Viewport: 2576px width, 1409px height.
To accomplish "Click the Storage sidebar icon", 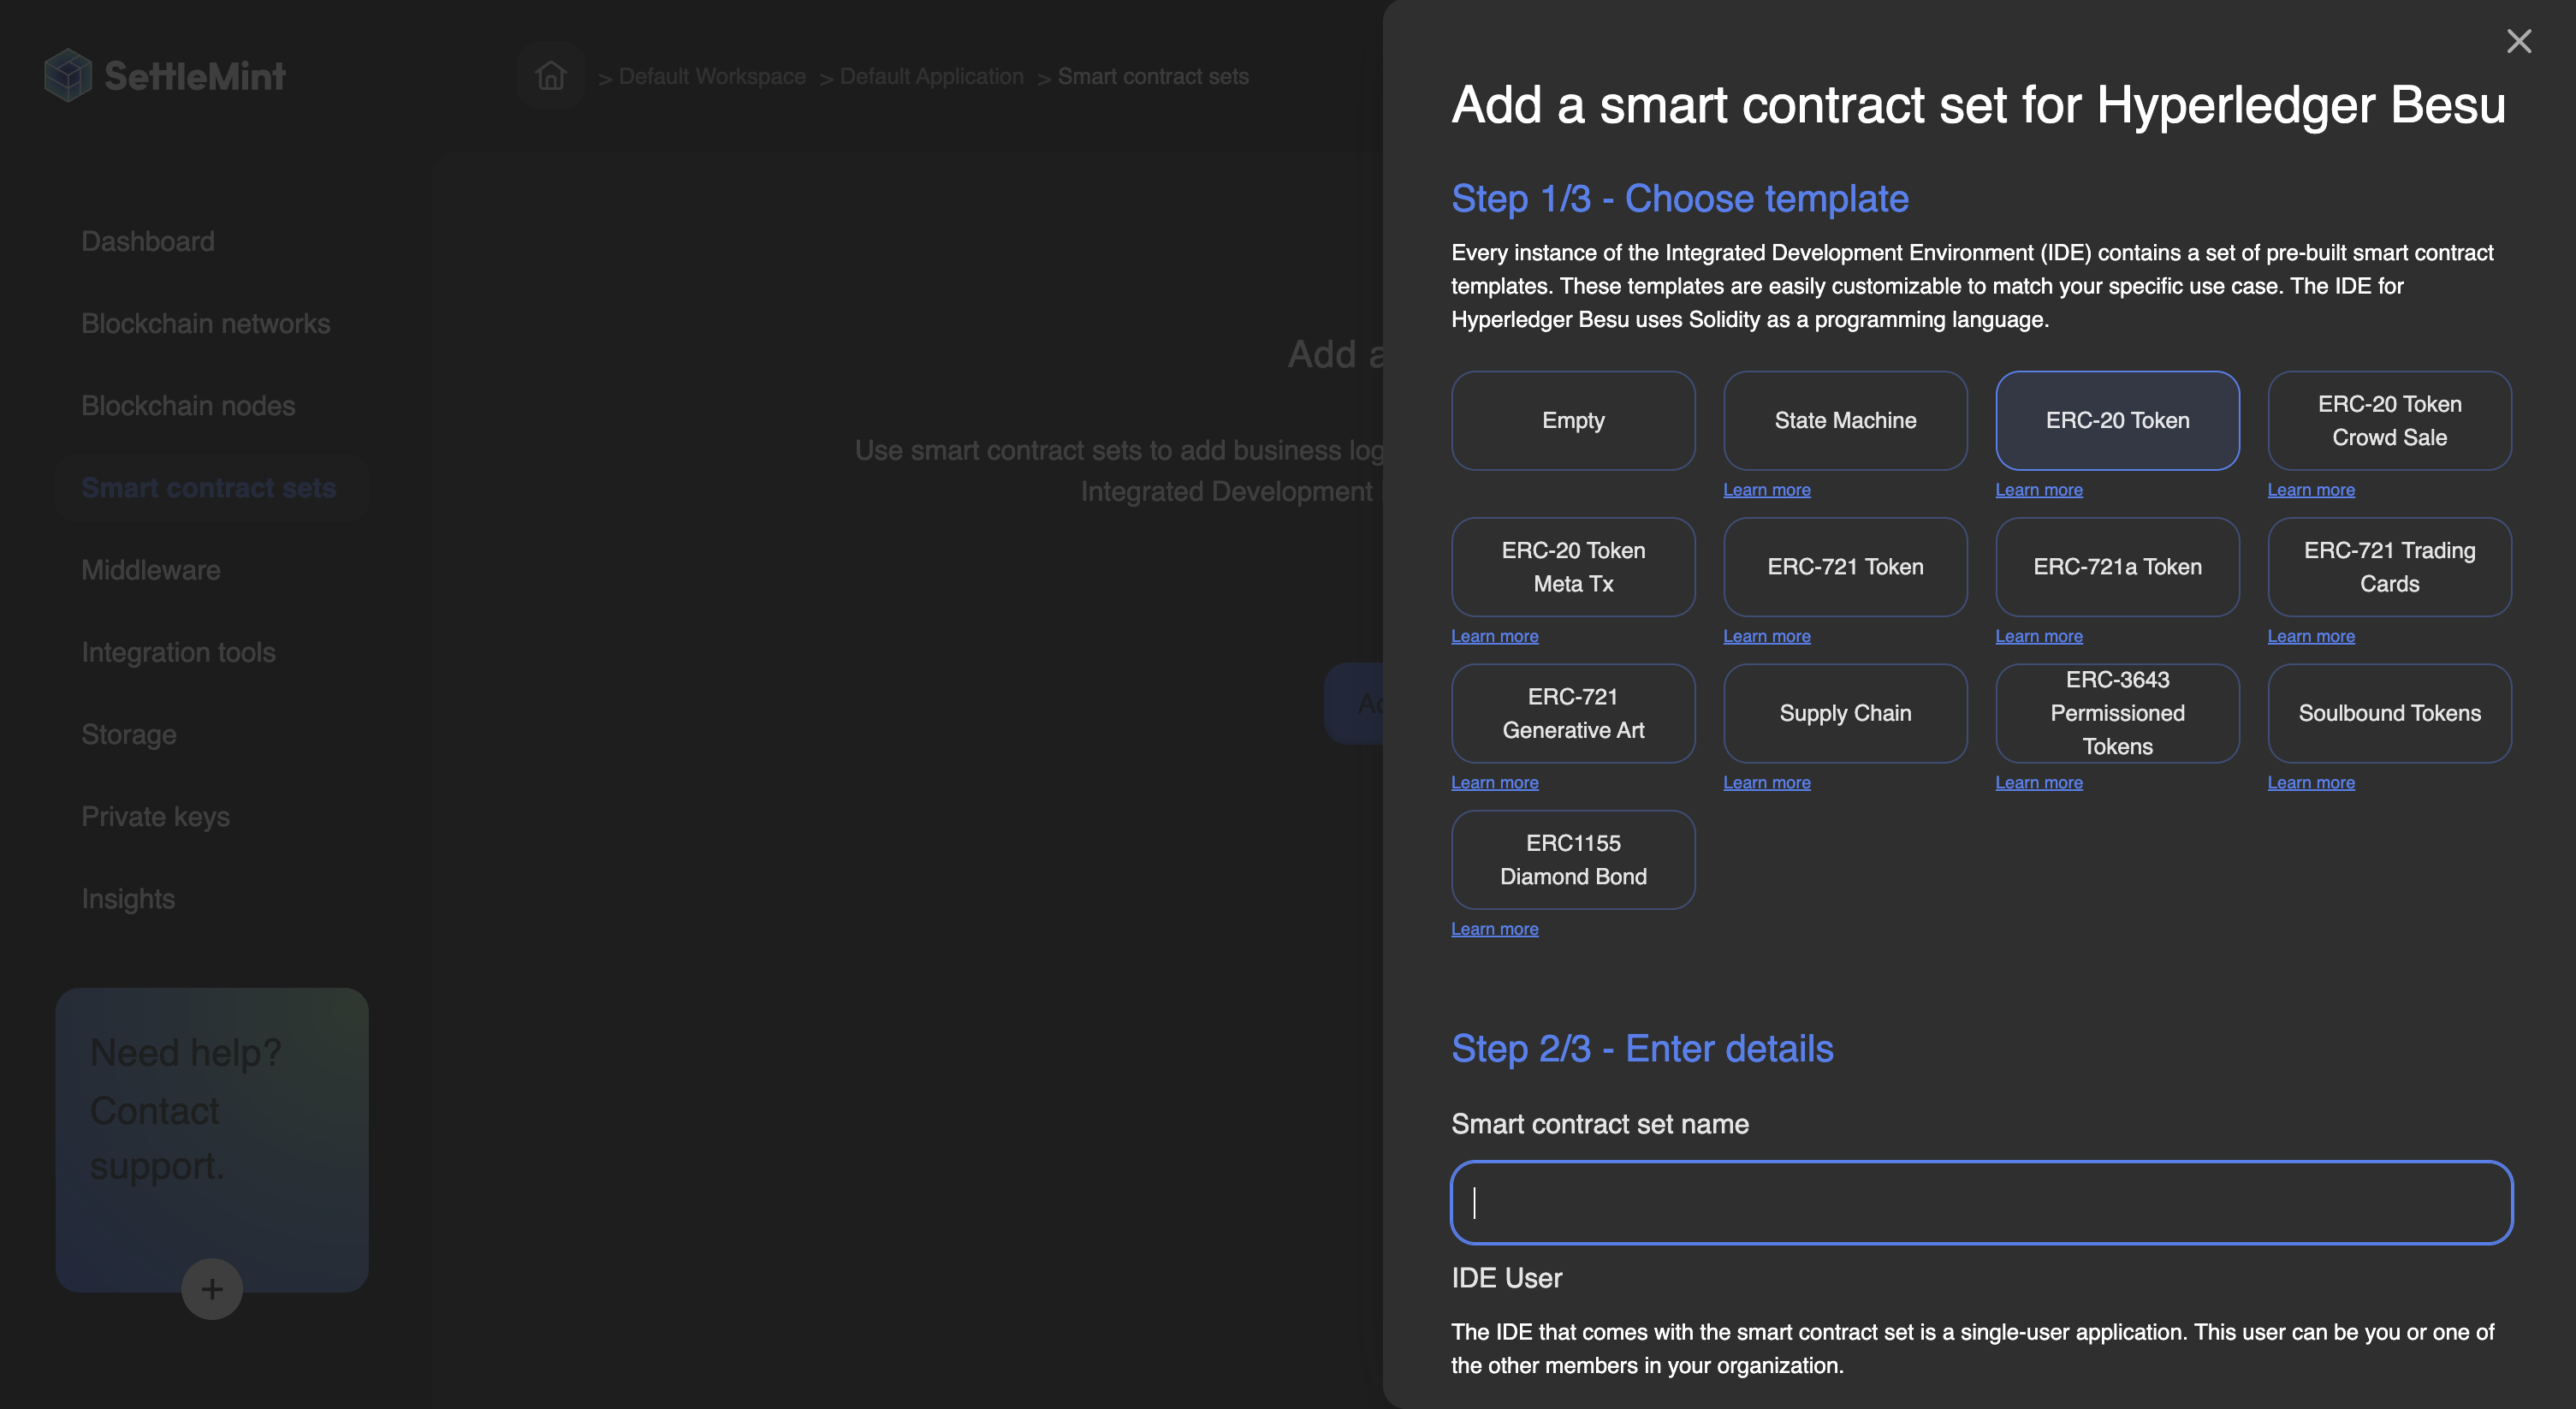I will click(x=128, y=734).
